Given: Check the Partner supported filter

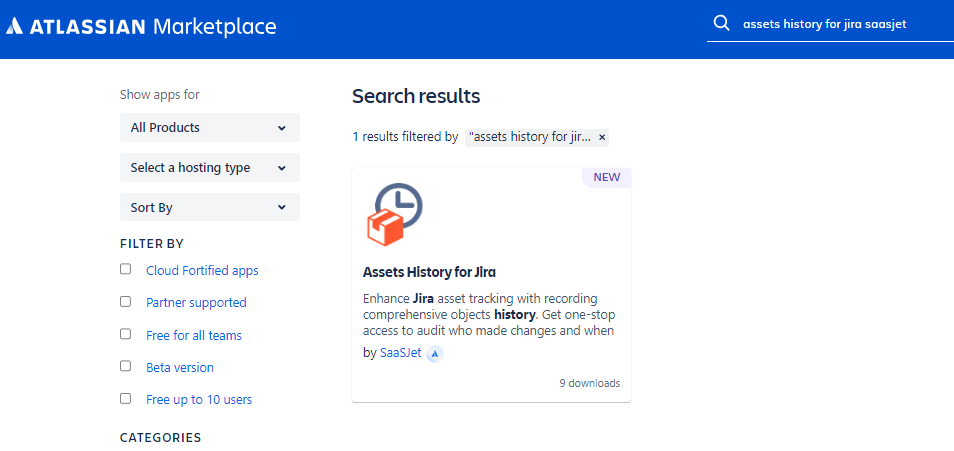Looking at the screenshot, I should tap(126, 301).
